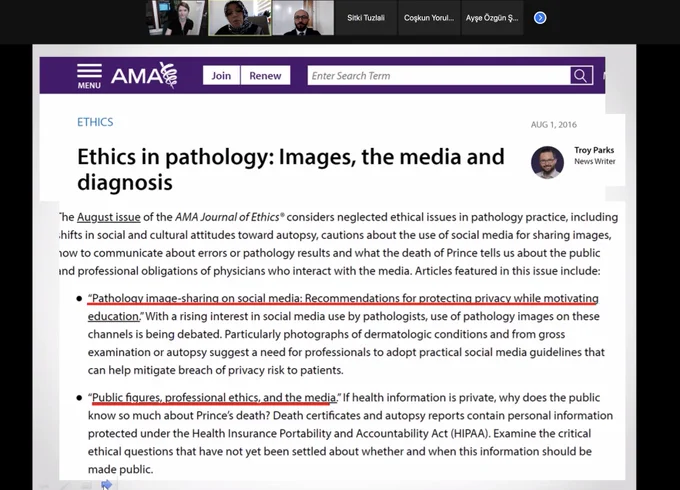
Task: Click the search magnifier button
Action: pyautogui.click(x=581, y=75)
